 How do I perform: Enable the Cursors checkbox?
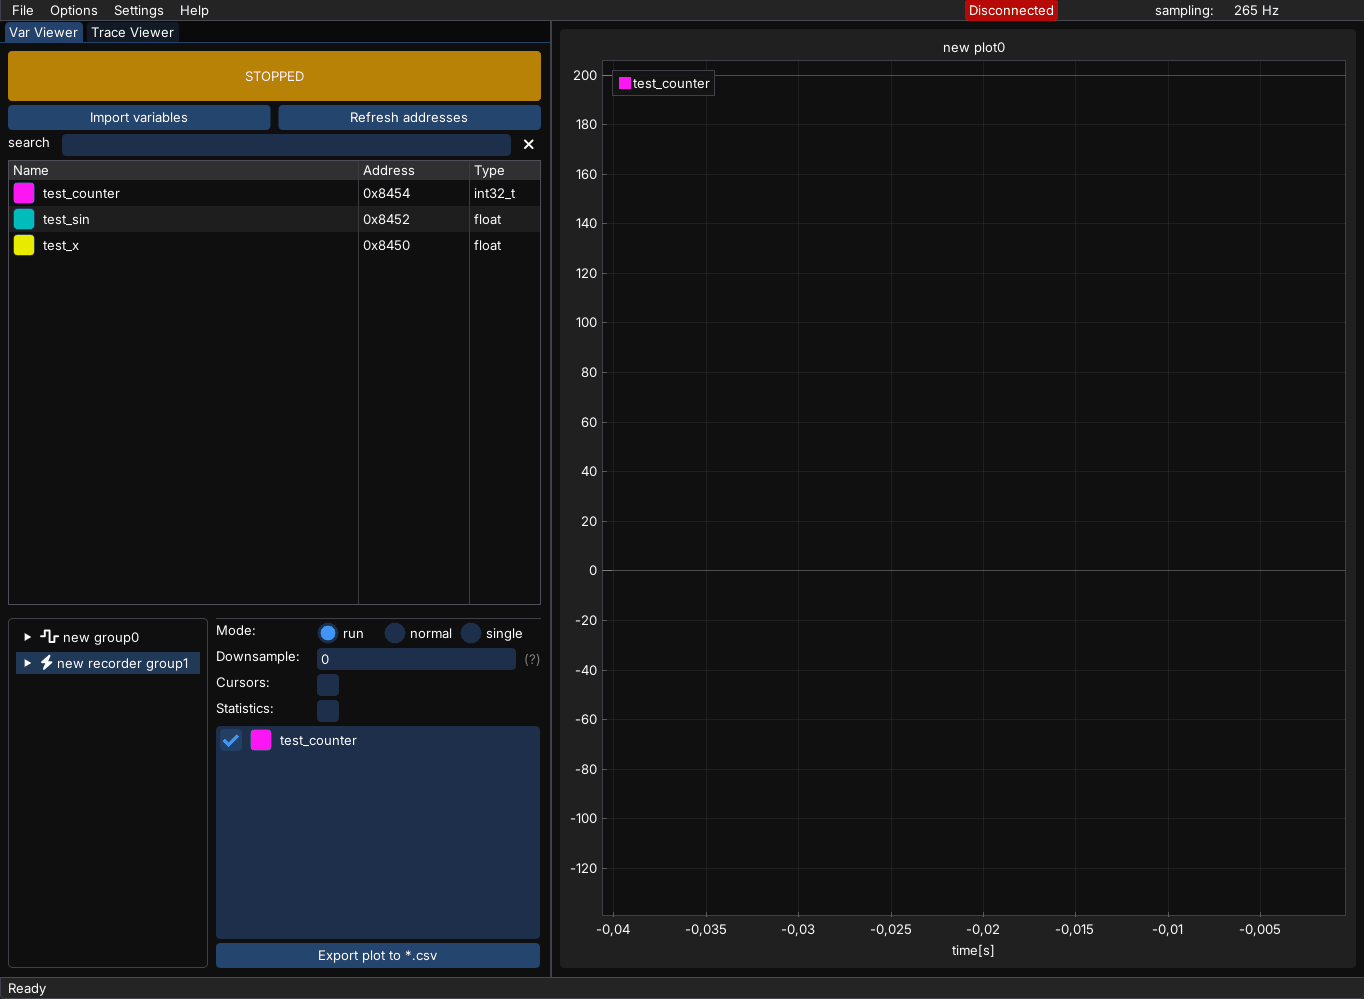(328, 685)
